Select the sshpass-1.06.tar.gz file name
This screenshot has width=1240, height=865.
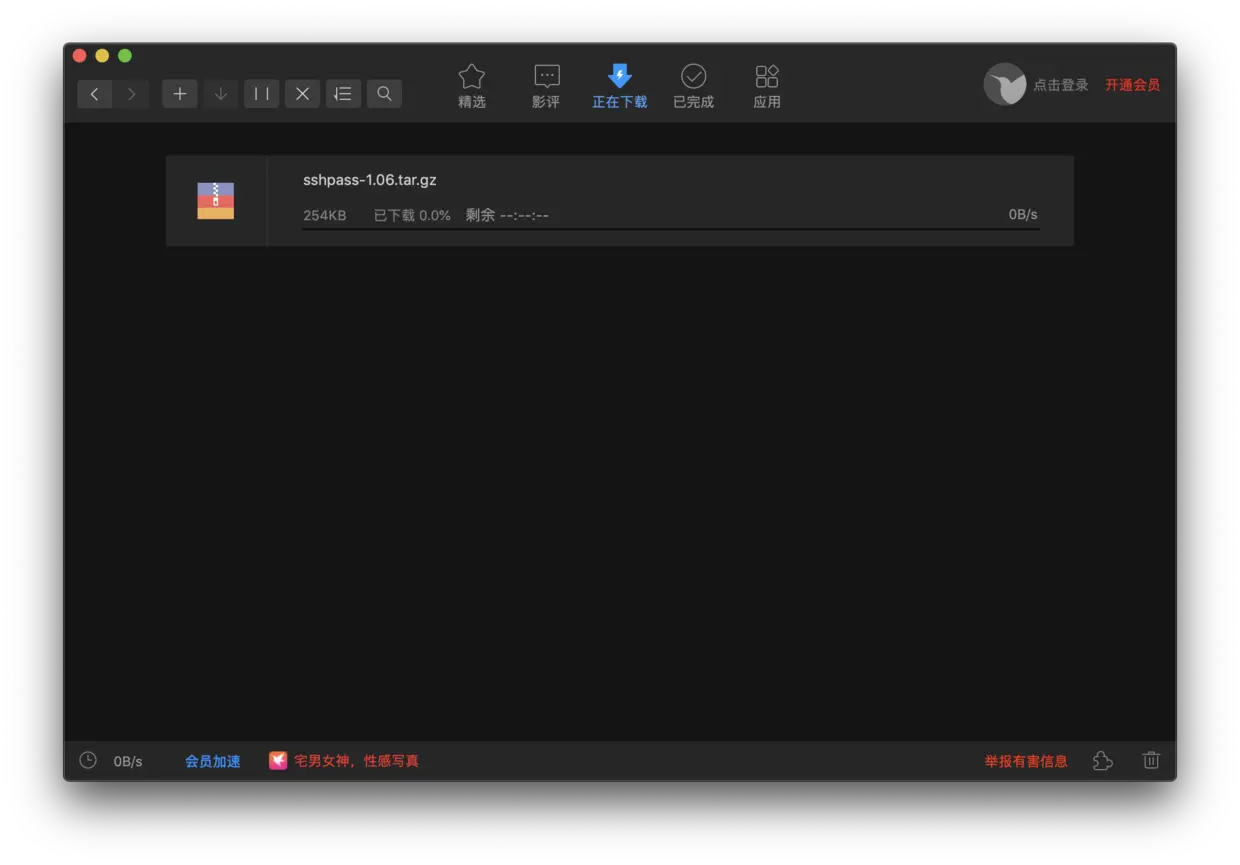point(370,180)
